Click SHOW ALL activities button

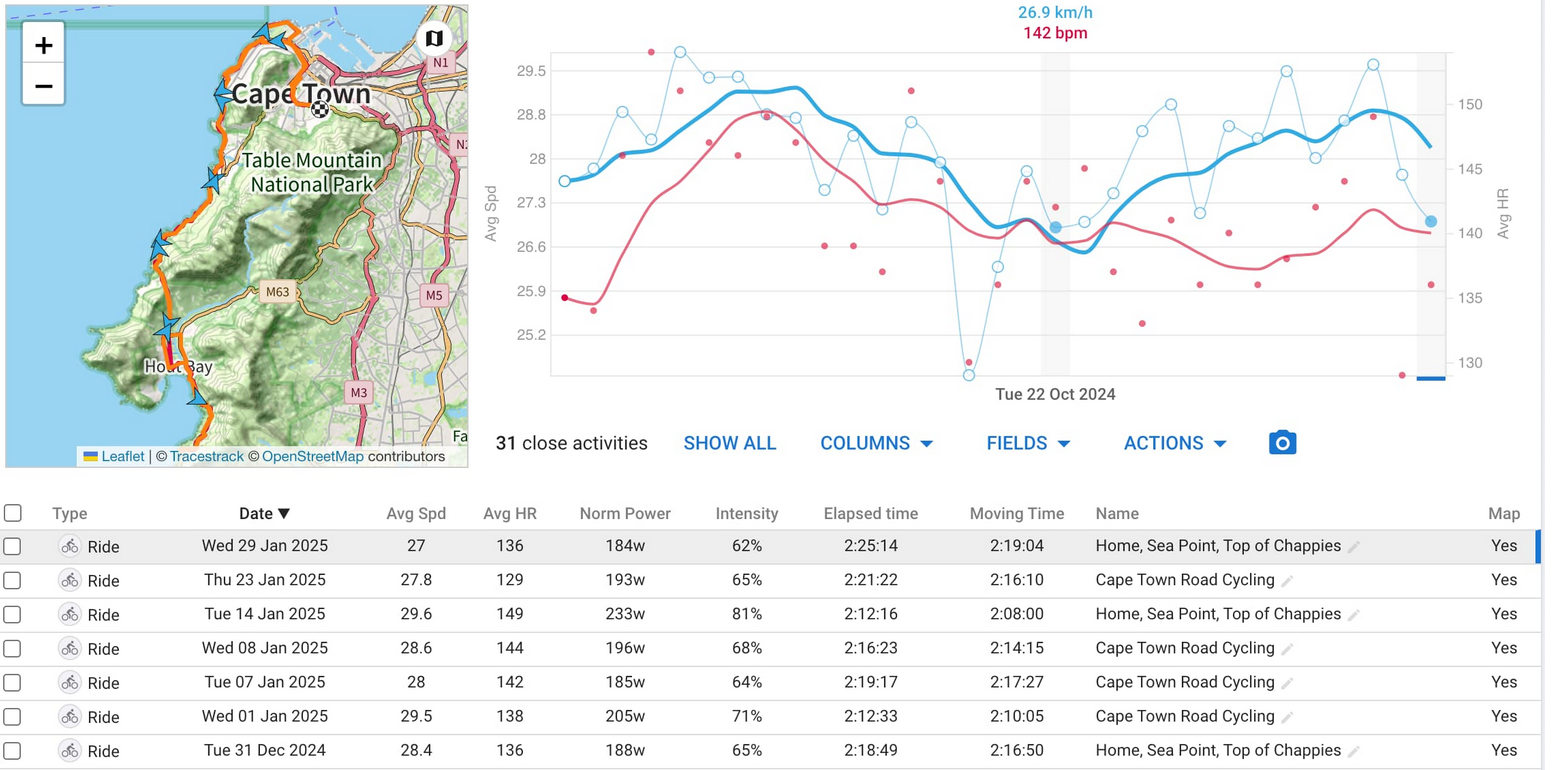click(x=730, y=443)
